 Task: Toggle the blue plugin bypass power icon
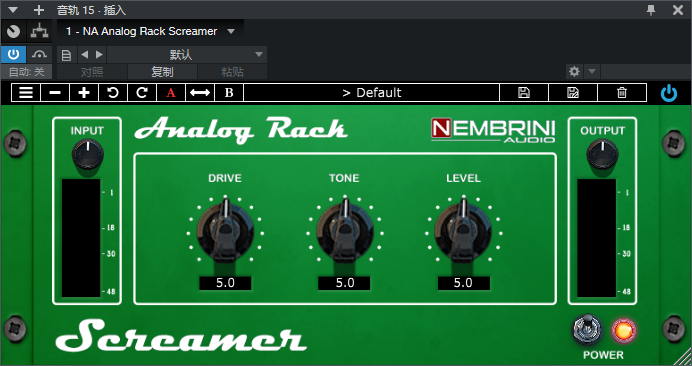coord(669,93)
